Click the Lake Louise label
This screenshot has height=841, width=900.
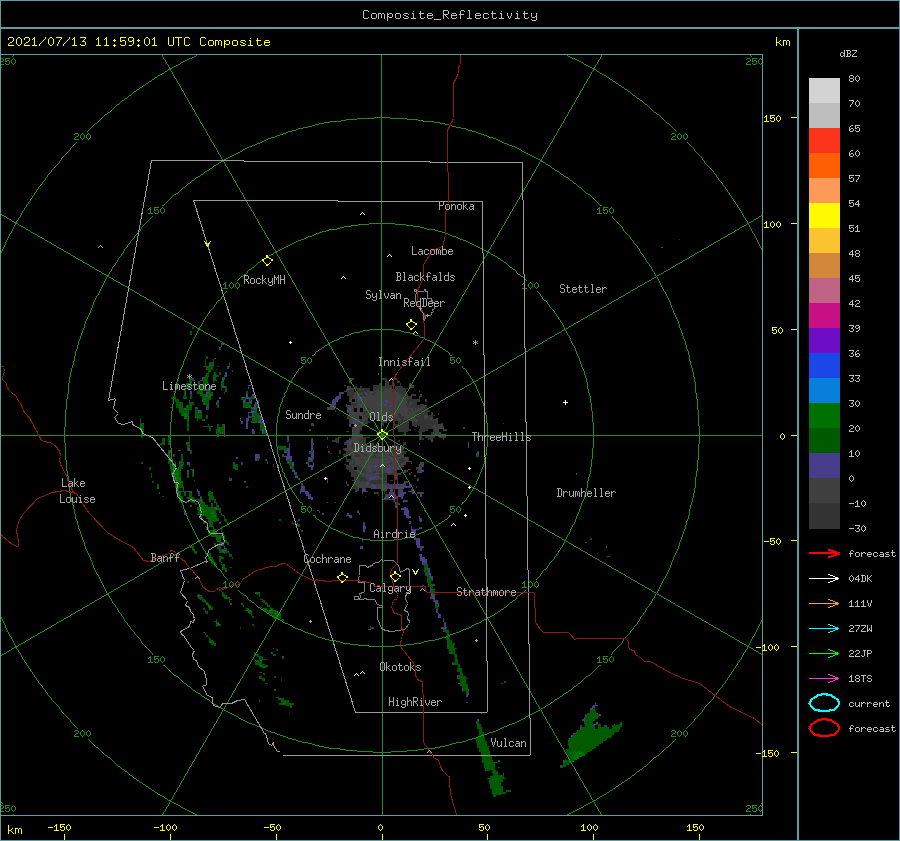tap(77, 491)
